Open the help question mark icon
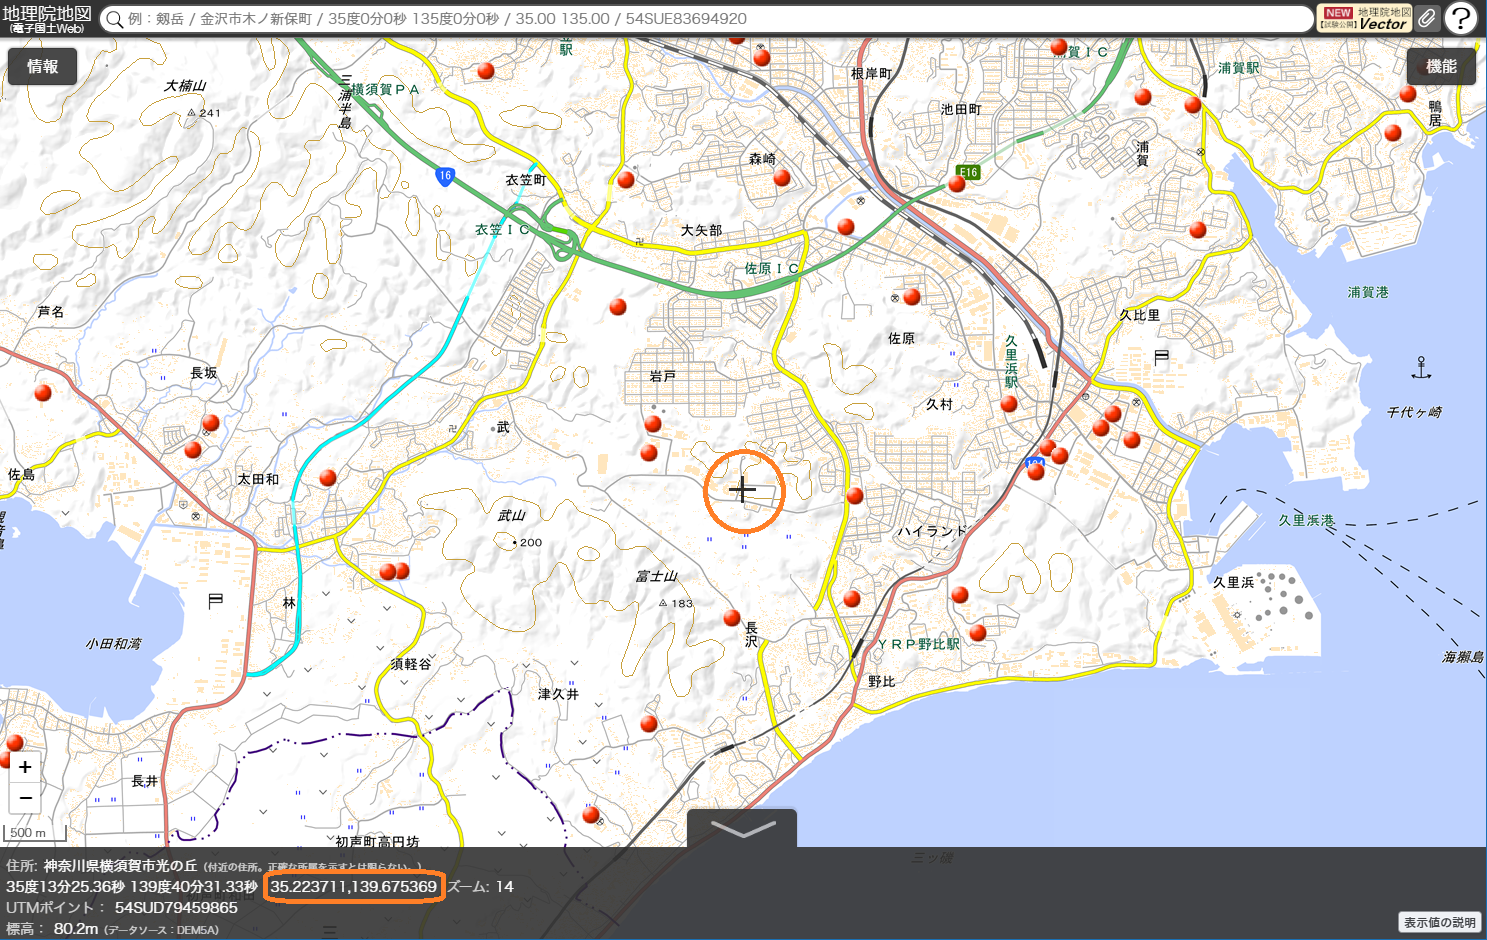The width and height of the screenshot is (1487, 940). coord(1461,18)
